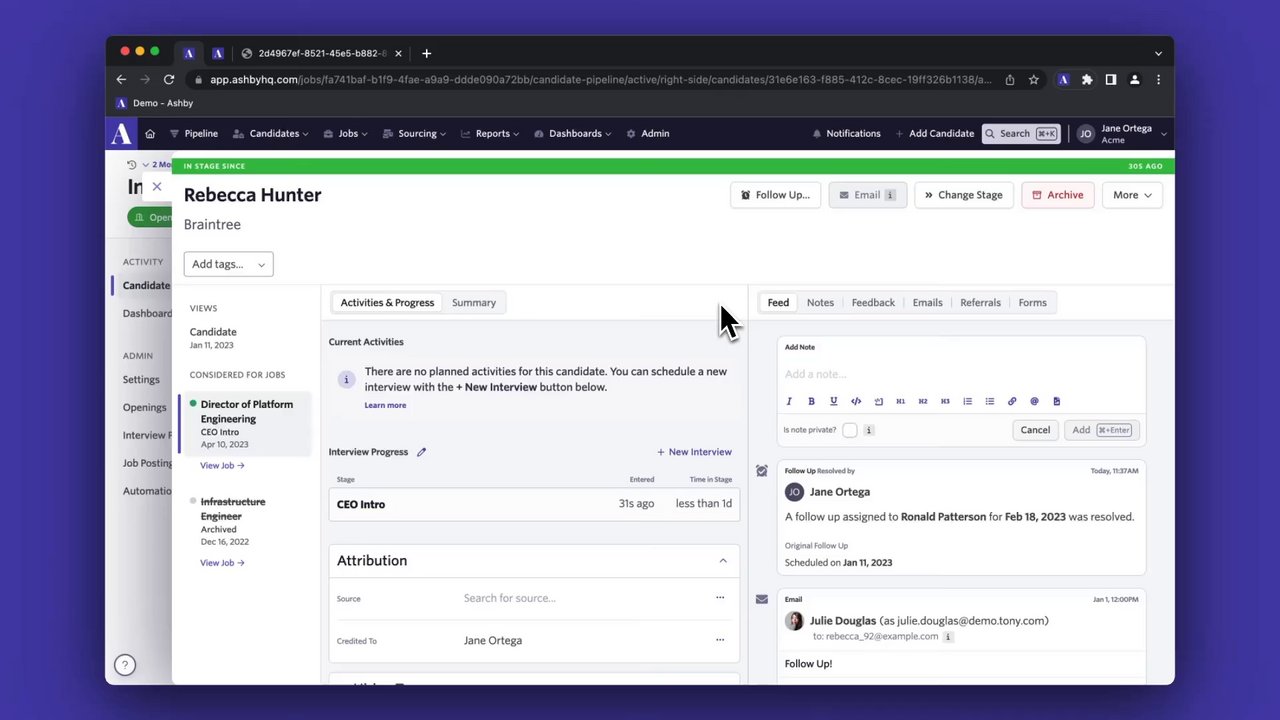
Task: Expand the Reports navigation menu
Action: click(x=490, y=133)
